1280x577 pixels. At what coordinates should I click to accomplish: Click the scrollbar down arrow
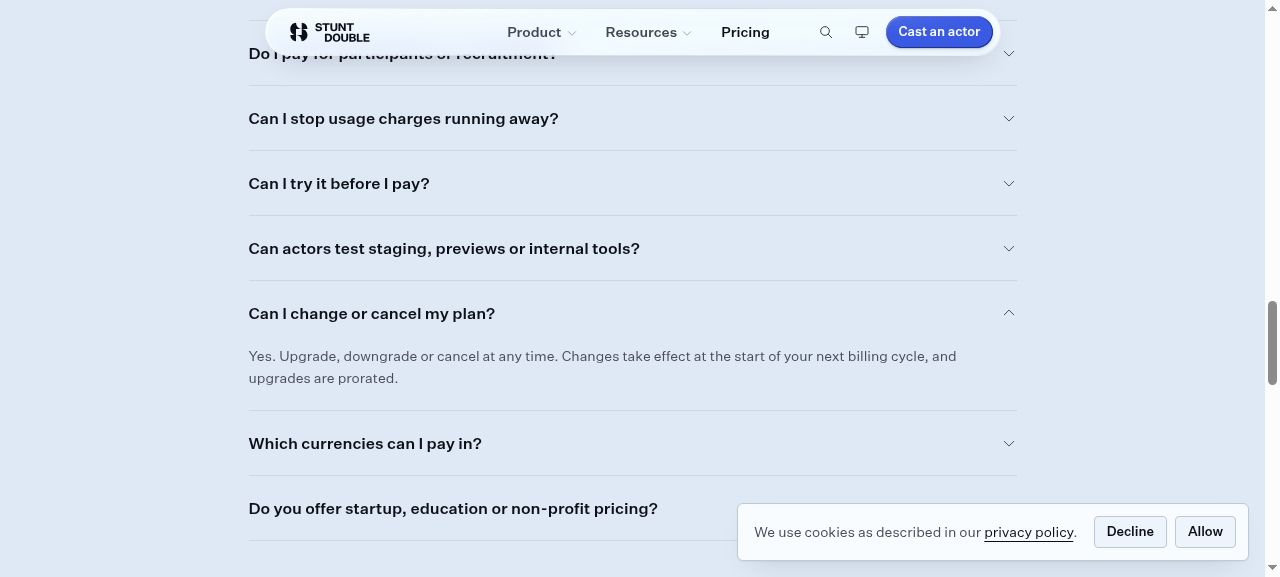pyautogui.click(x=1272, y=569)
